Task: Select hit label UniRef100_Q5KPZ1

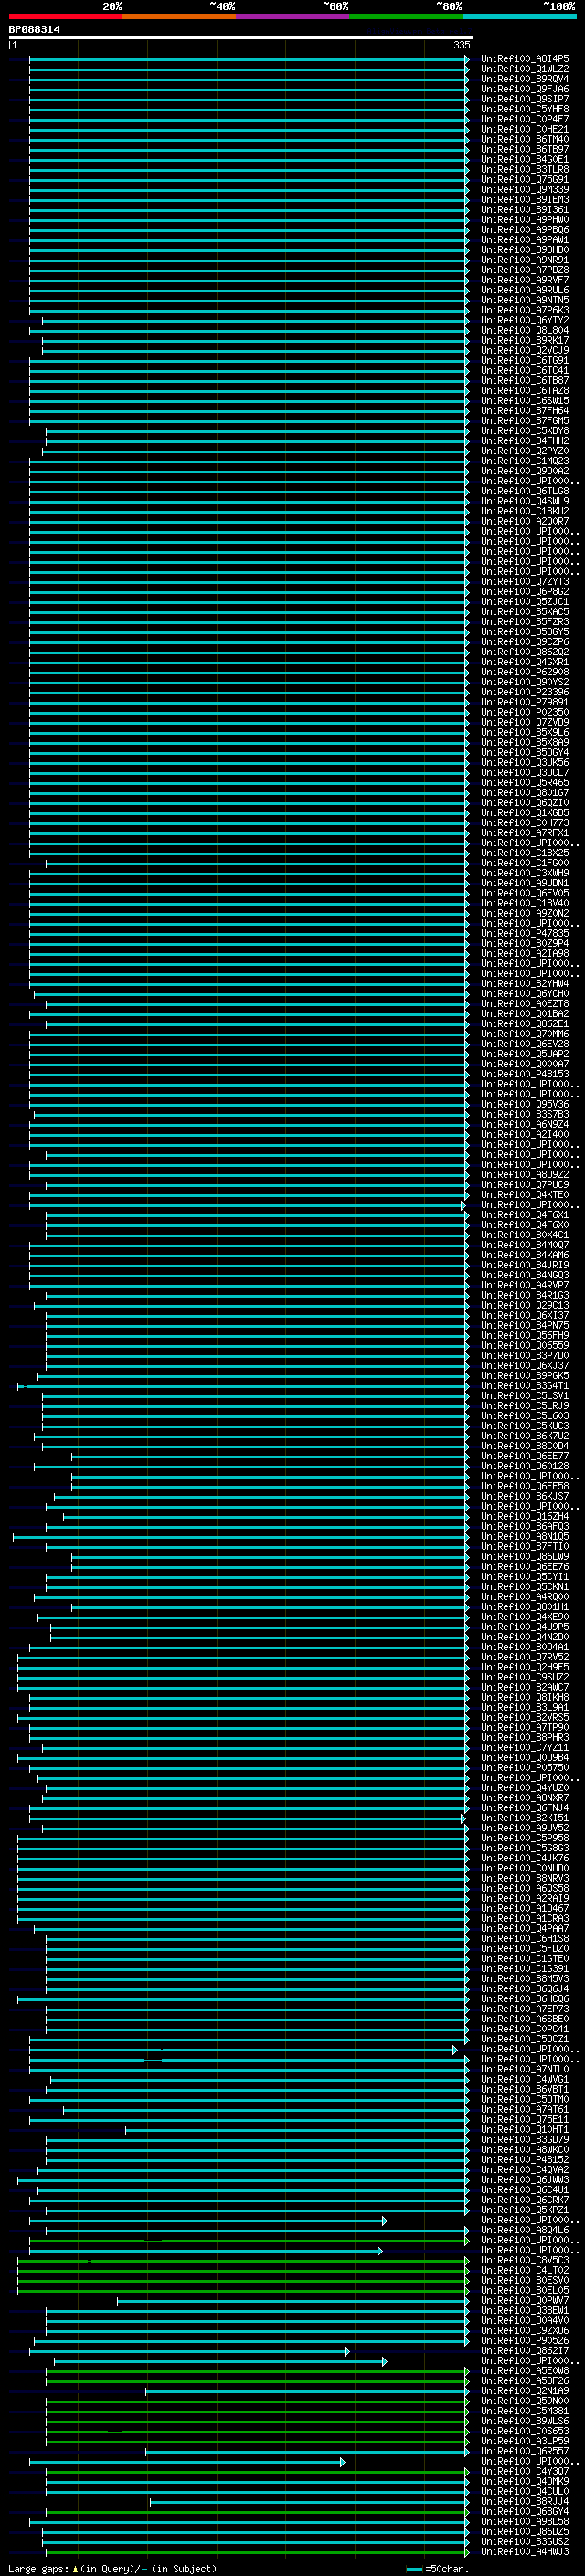Action: 525,2210
